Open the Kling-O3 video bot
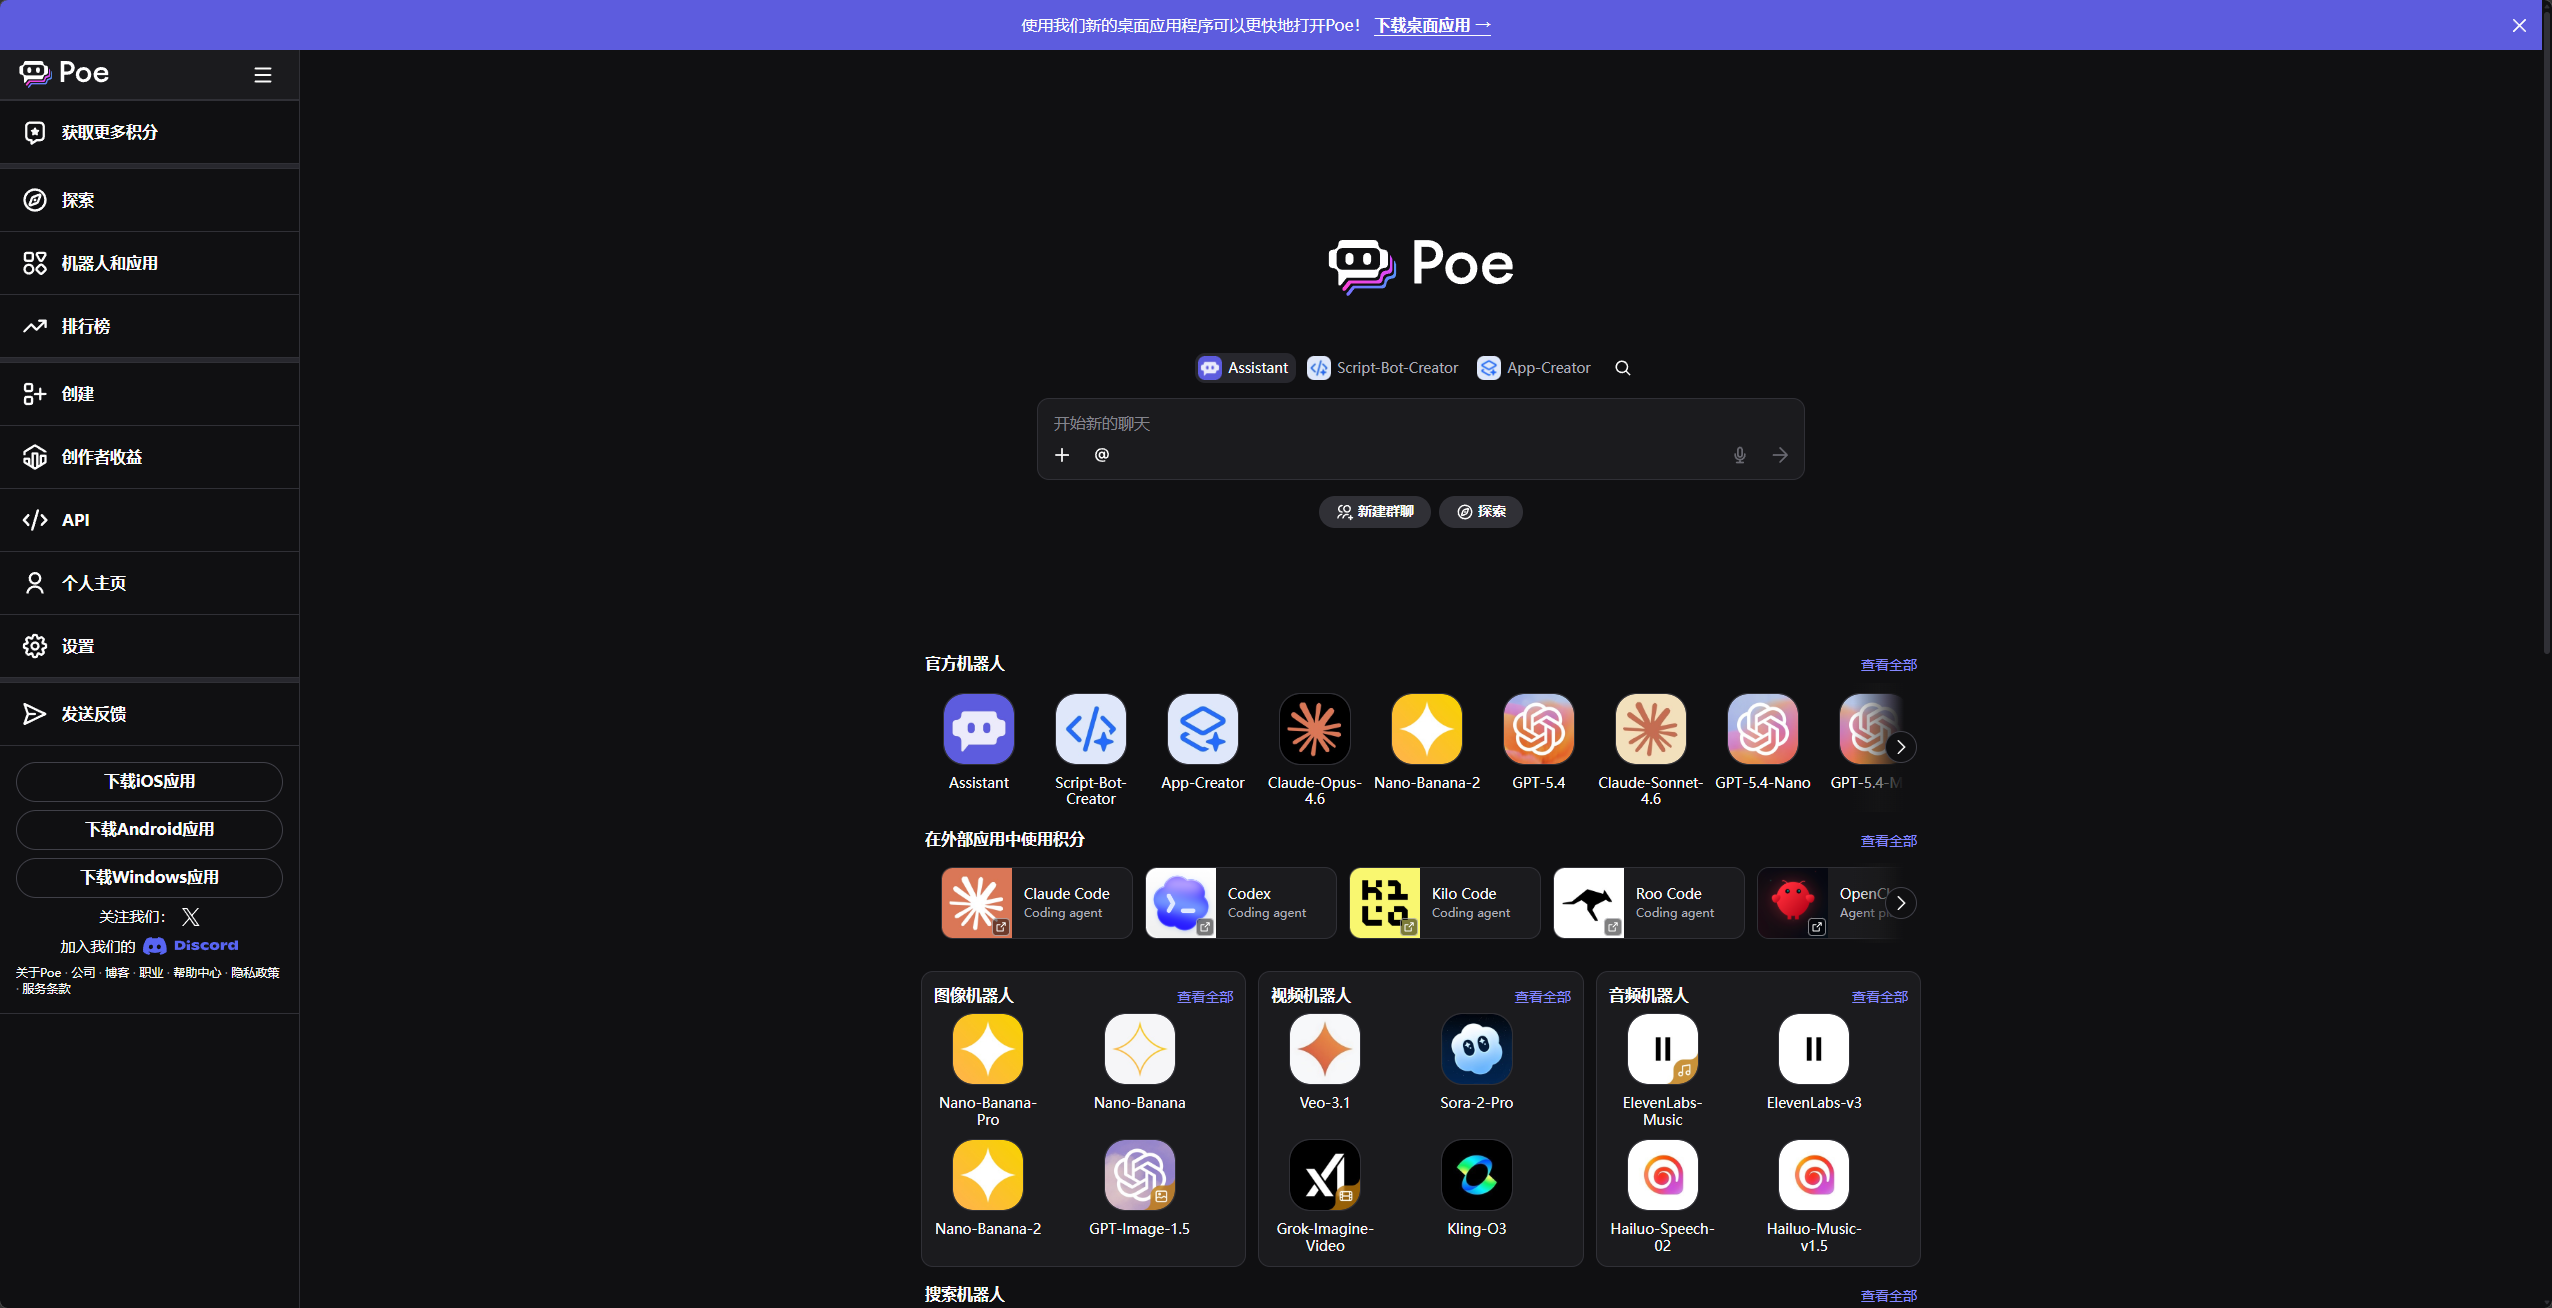Image resolution: width=2552 pixels, height=1308 pixels. tap(1477, 1175)
